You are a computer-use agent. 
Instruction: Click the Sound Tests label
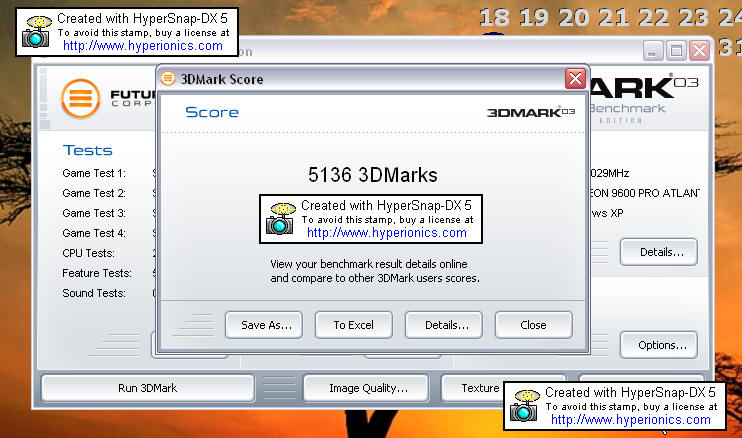click(94, 293)
